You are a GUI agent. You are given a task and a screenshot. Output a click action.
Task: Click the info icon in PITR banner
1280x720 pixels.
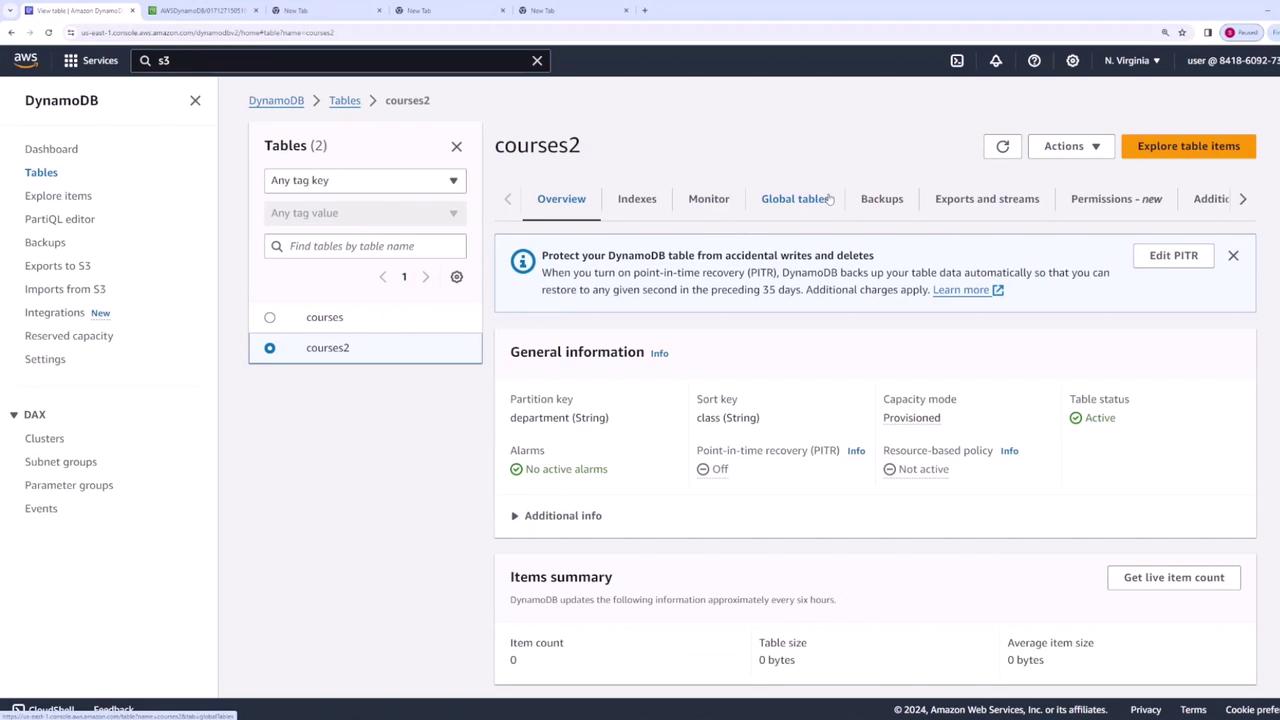[x=522, y=262]
